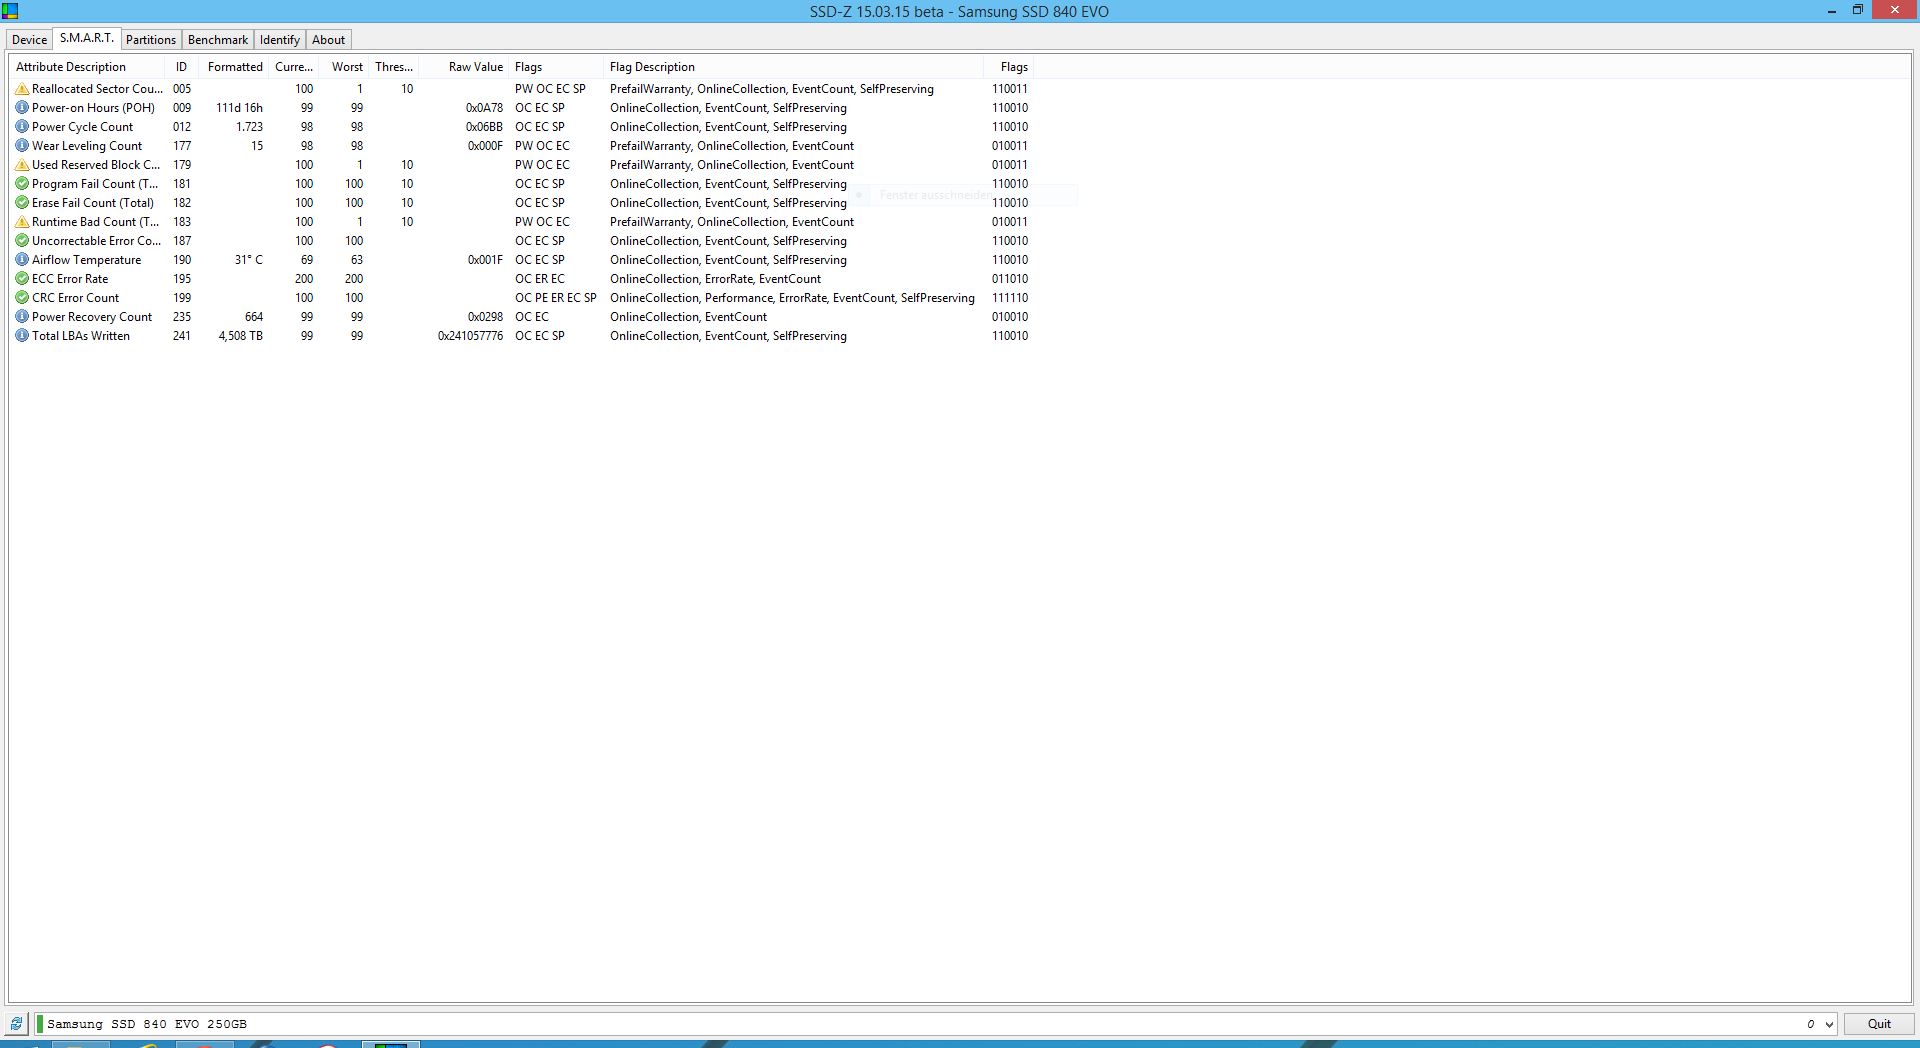Click the warning icon for Reallocated Sector Count
This screenshot has width=1920, height=1048.
coord(22,89)
